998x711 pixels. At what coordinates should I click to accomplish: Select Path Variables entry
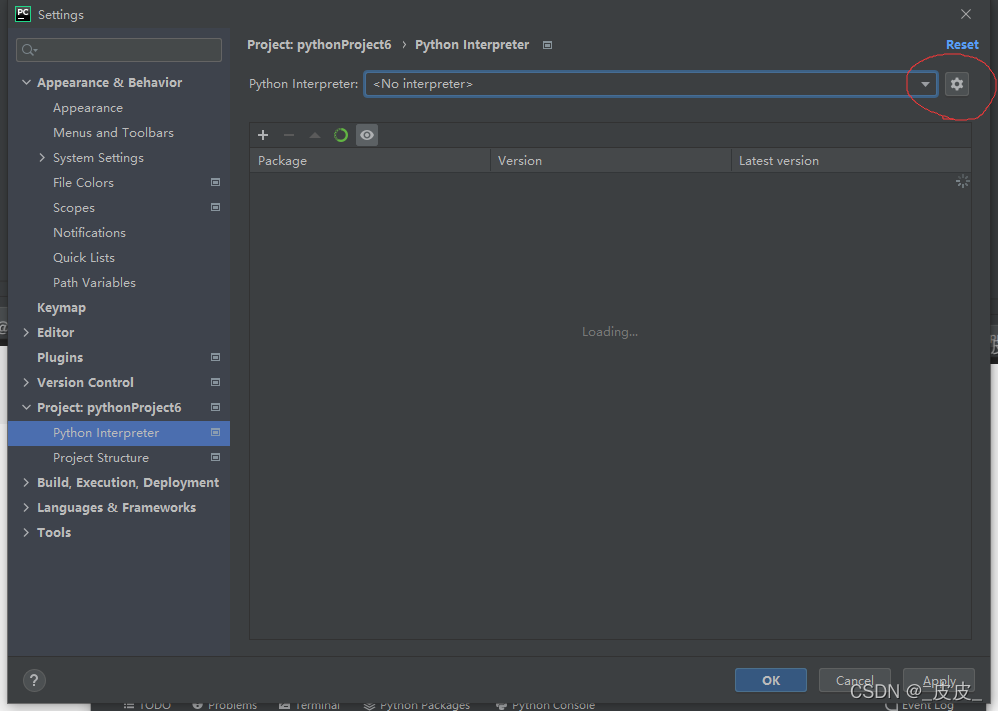pos(94,283)
